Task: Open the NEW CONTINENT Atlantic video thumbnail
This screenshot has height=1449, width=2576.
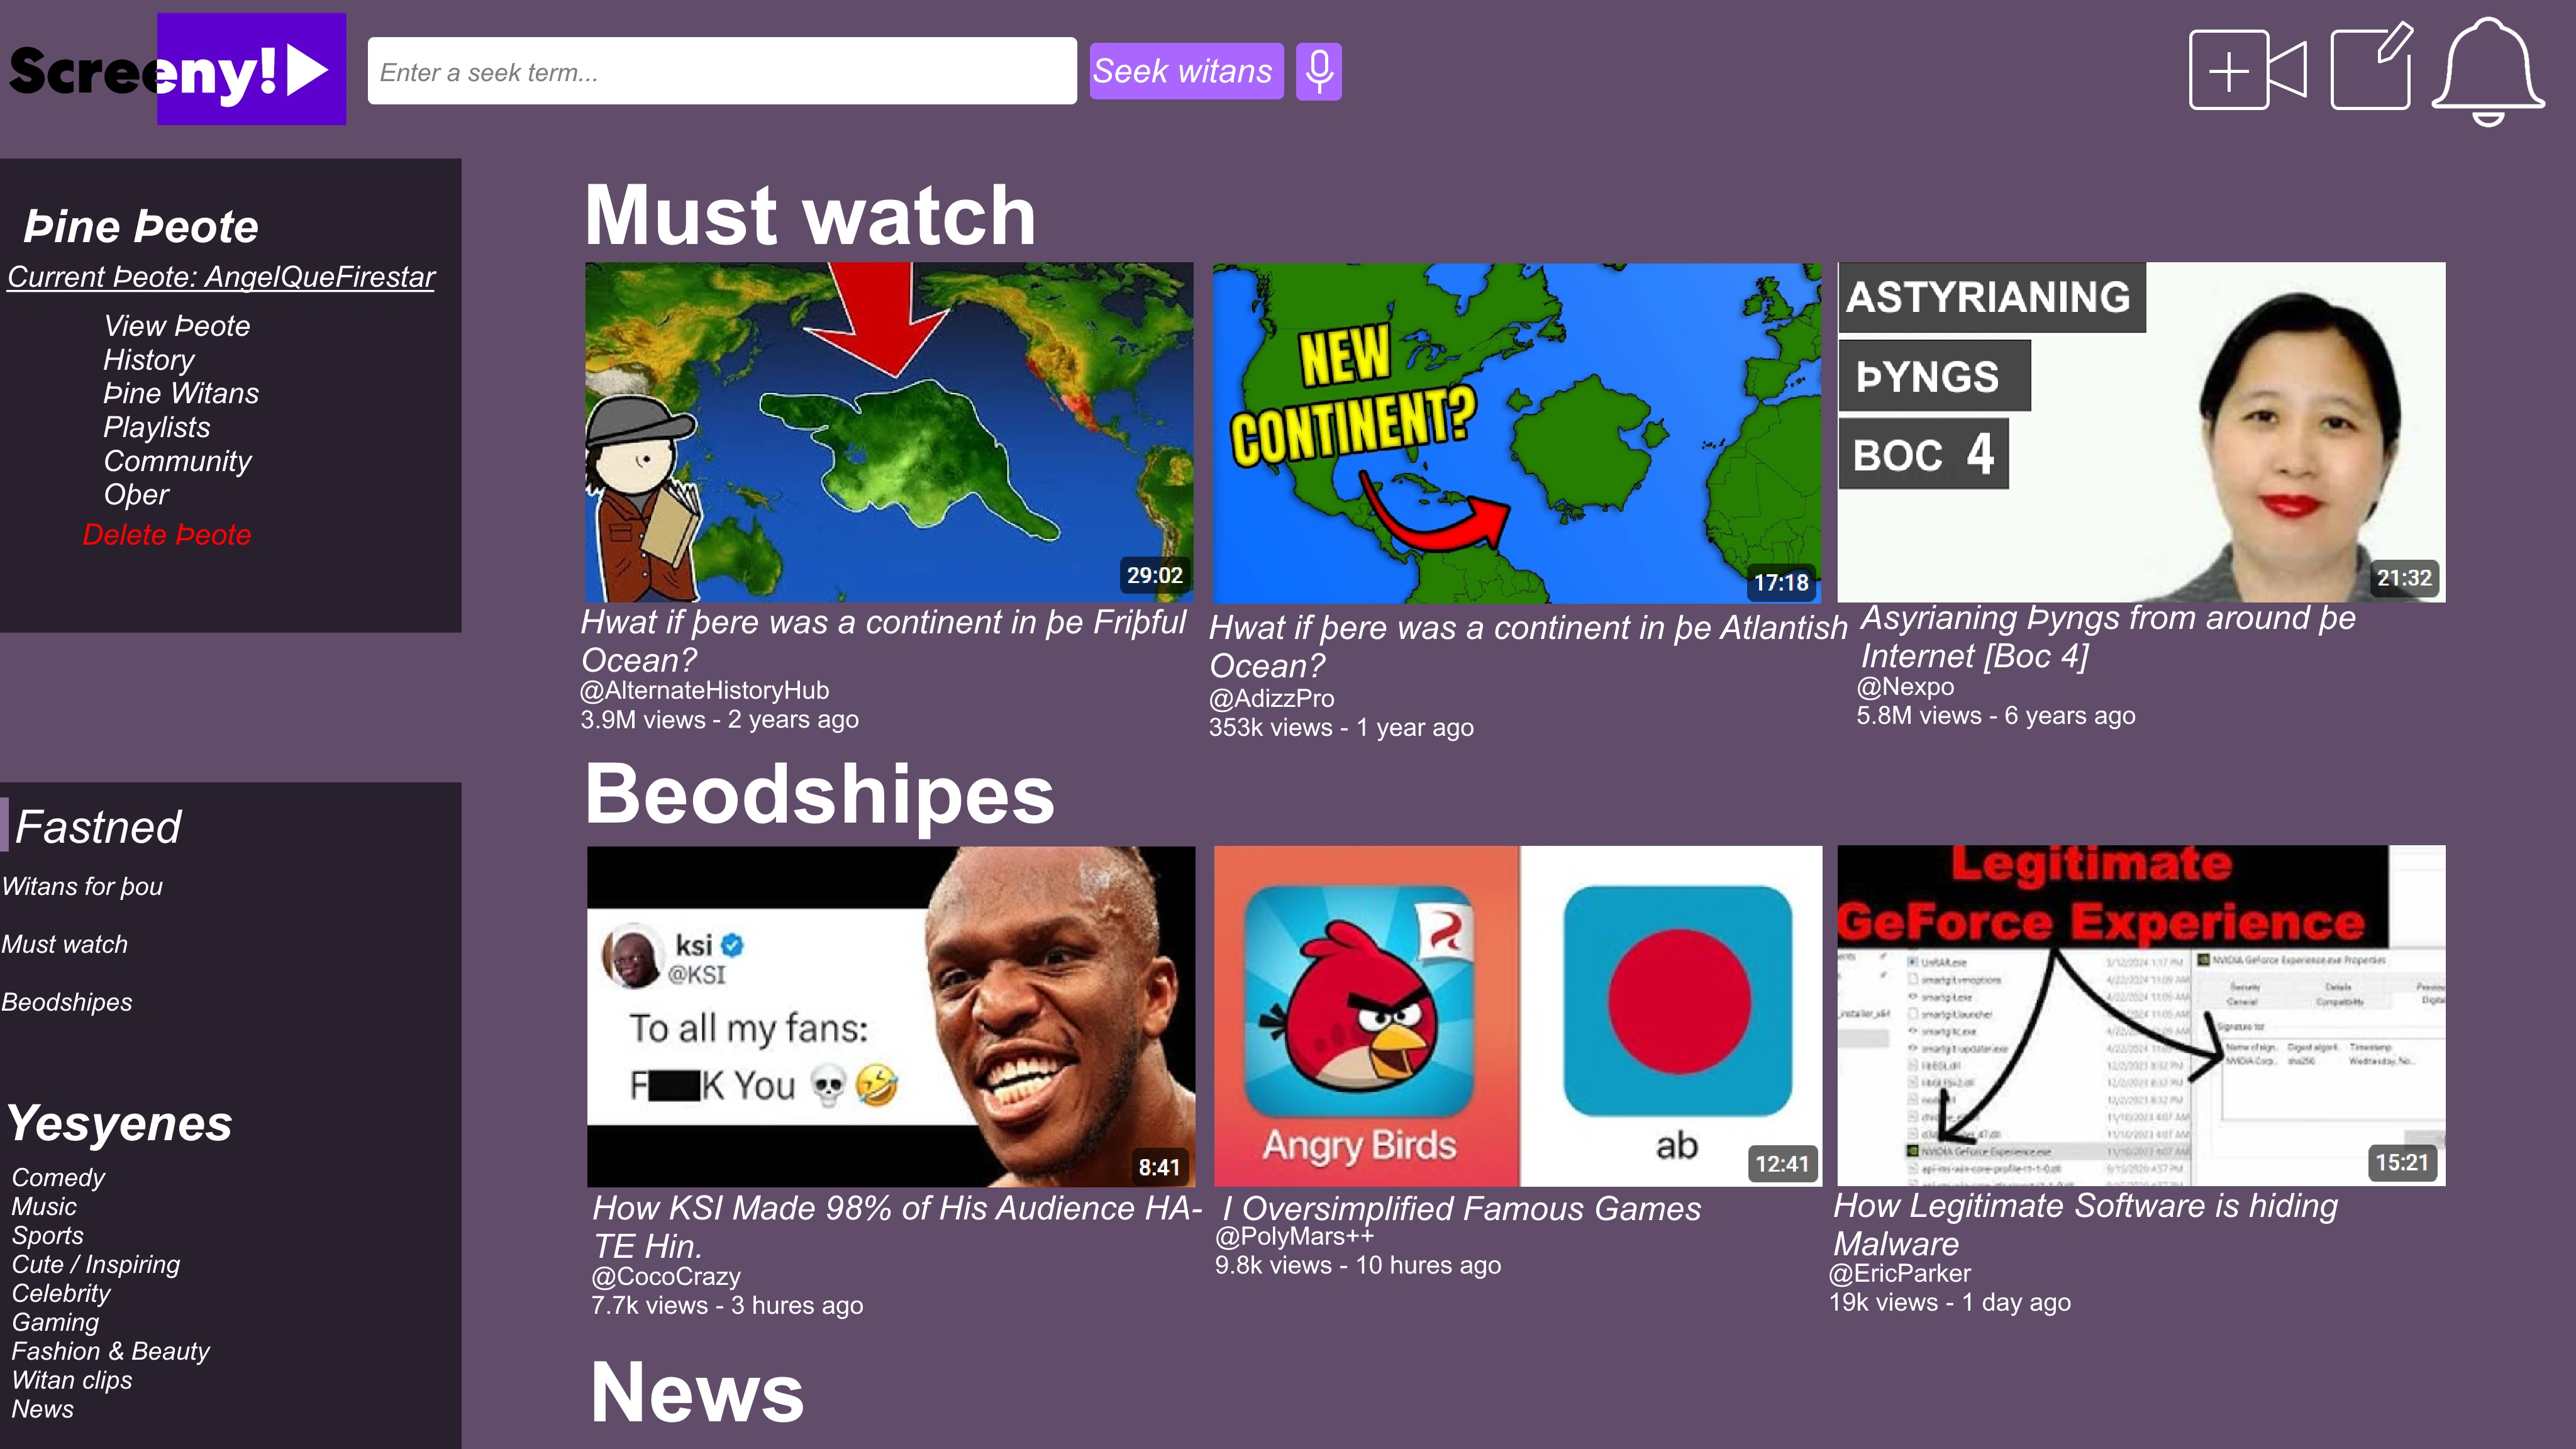Action: point(1517,433)
